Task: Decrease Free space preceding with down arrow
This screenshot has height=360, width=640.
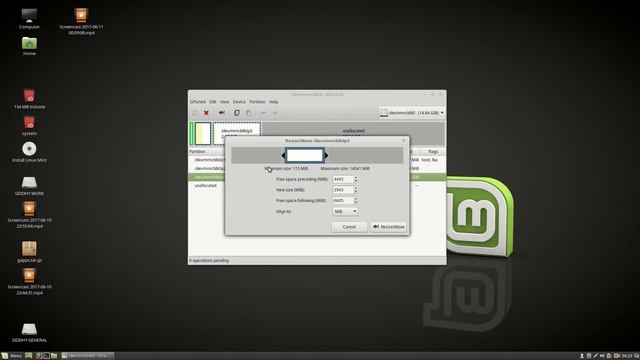Action: click(x=356, y=181)
